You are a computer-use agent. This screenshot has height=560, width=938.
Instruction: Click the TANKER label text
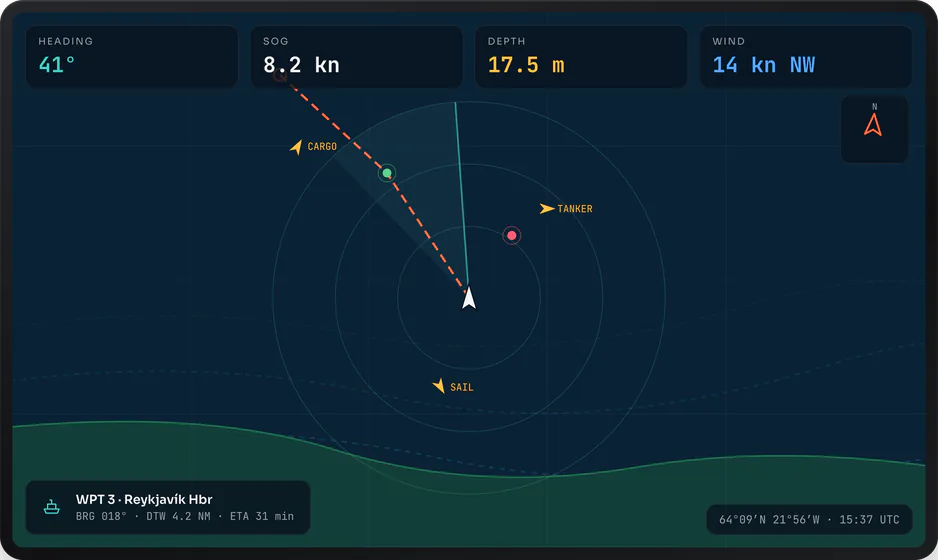[x=575, y=209]
